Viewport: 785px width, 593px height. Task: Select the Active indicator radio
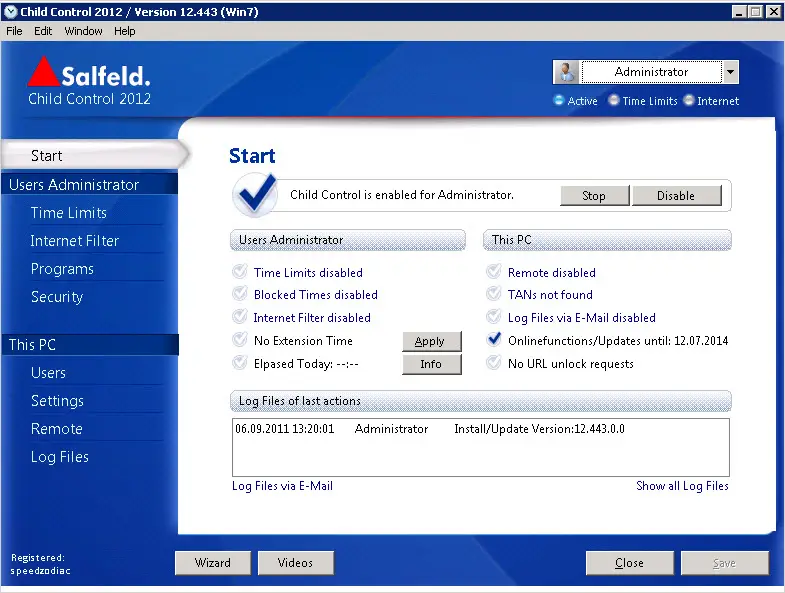click(x=559, y=100)
